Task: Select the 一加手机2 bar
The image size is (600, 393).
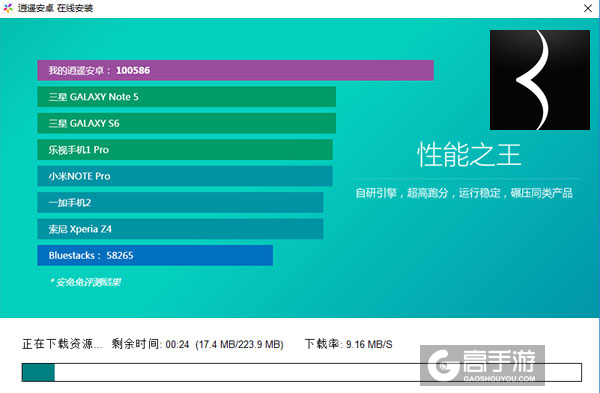Action: [180, 202]
